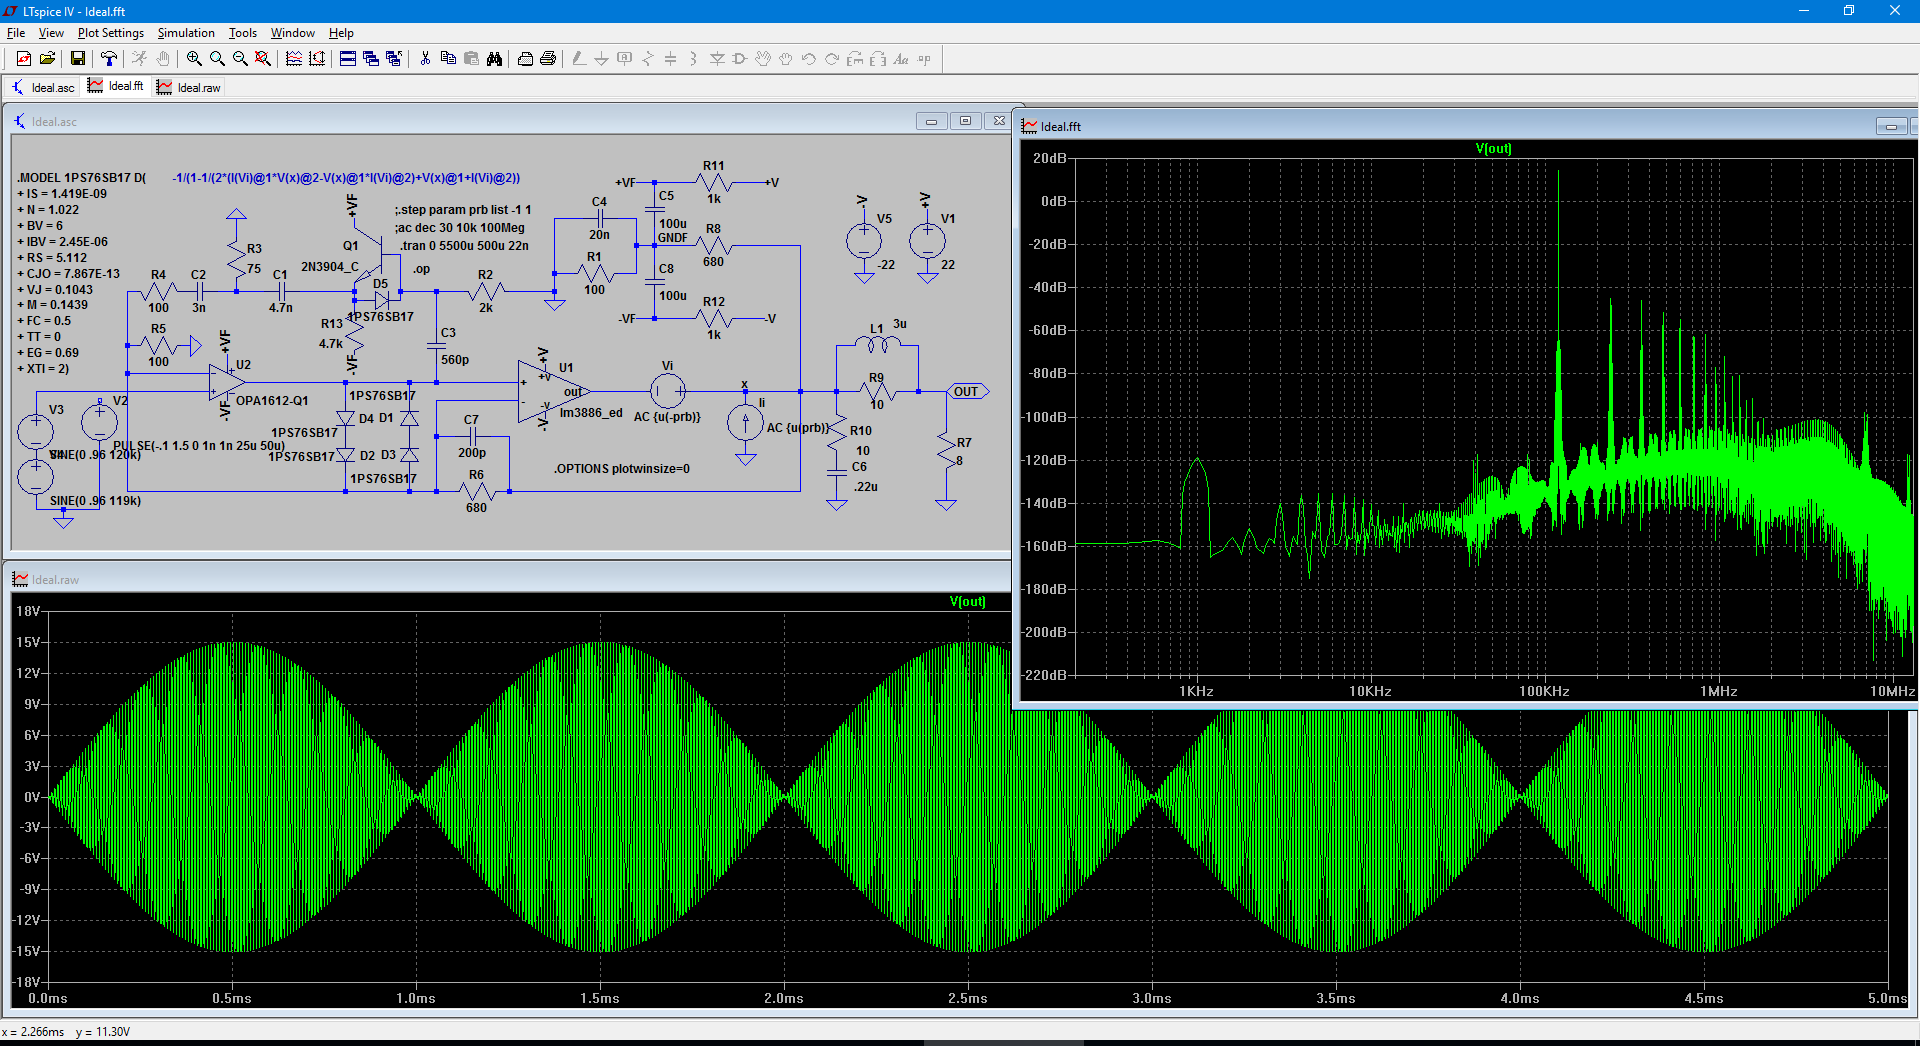Maximize the Ideal.asc schematic window

pyautogui.click(x=965, y=121)
